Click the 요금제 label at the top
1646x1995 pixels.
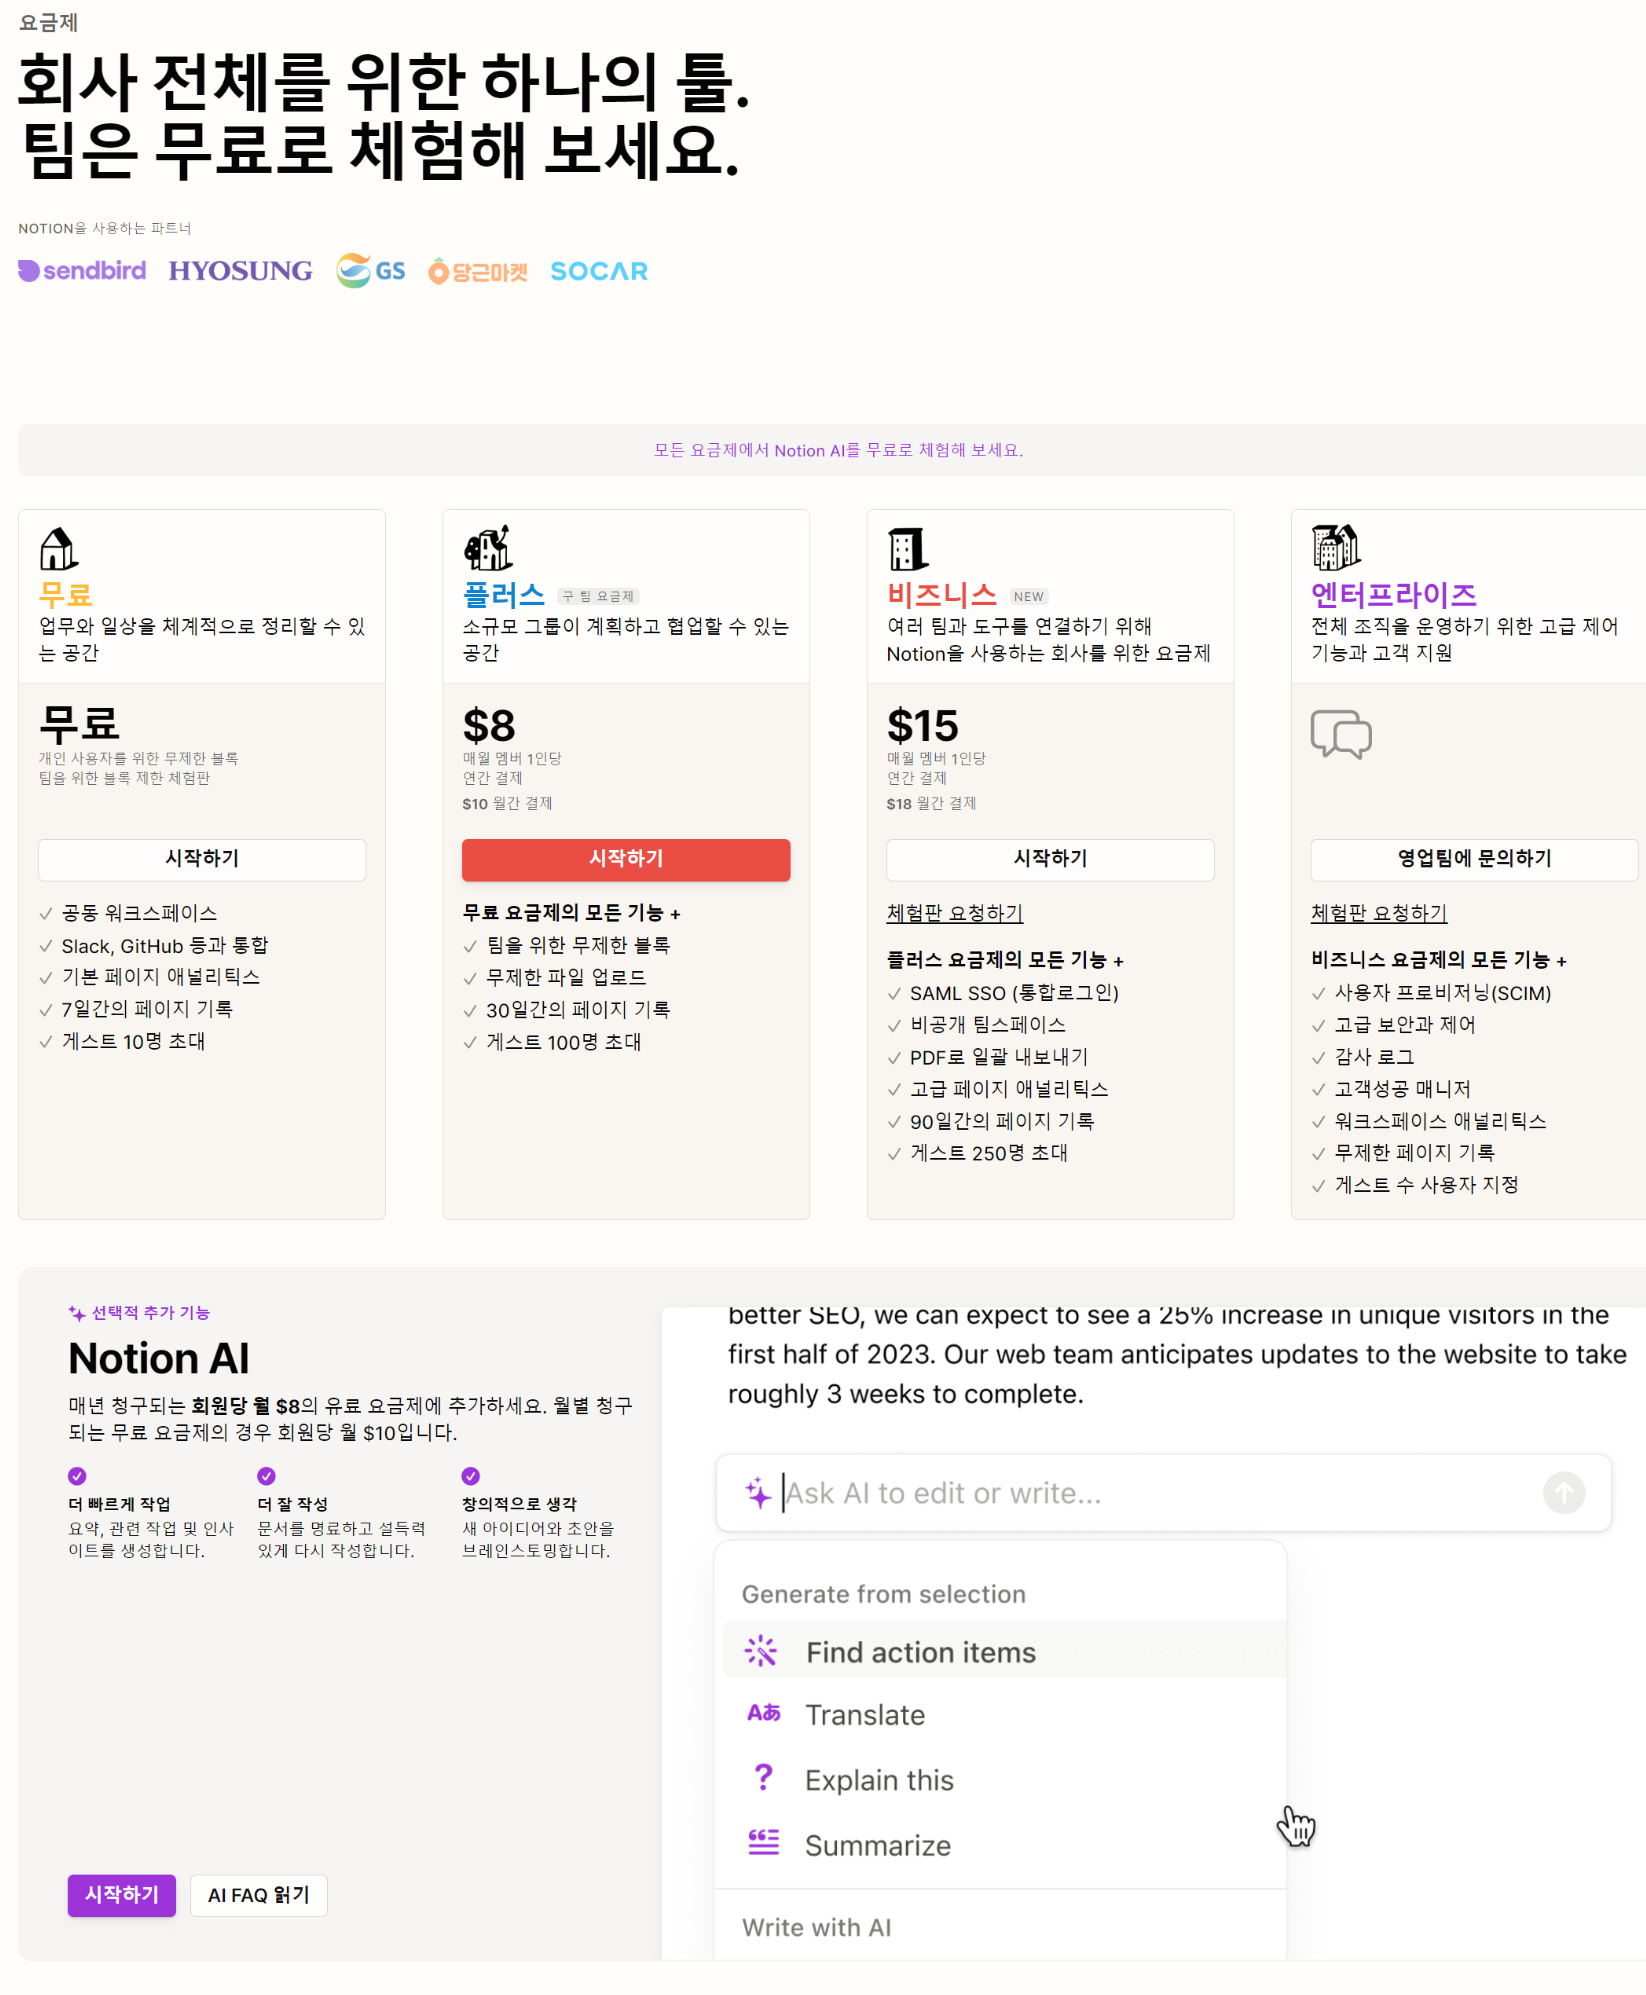48,22
